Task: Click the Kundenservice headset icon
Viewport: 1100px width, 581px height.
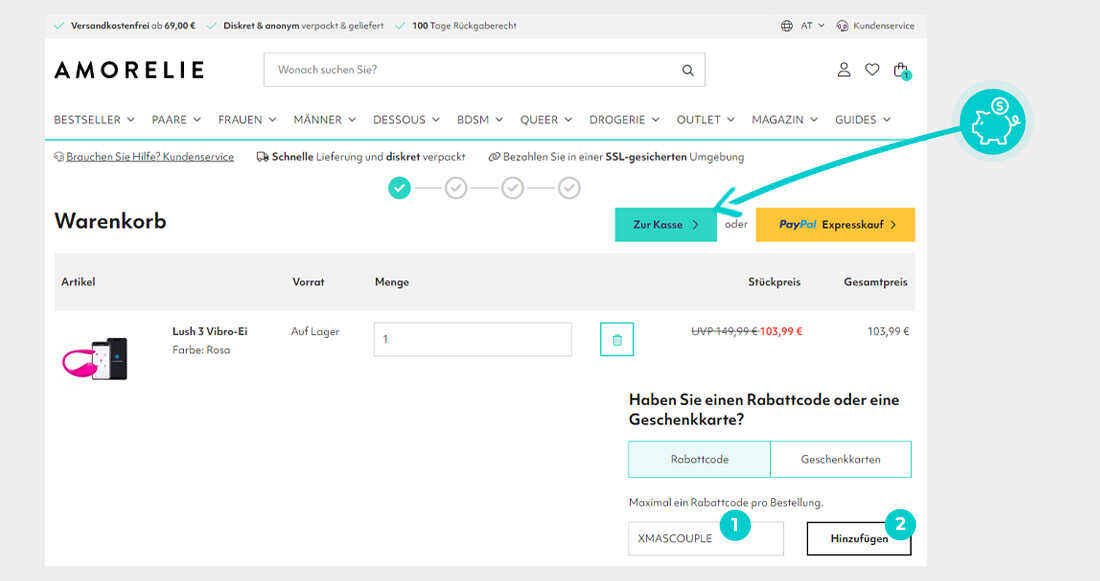Action: (842, 26)
